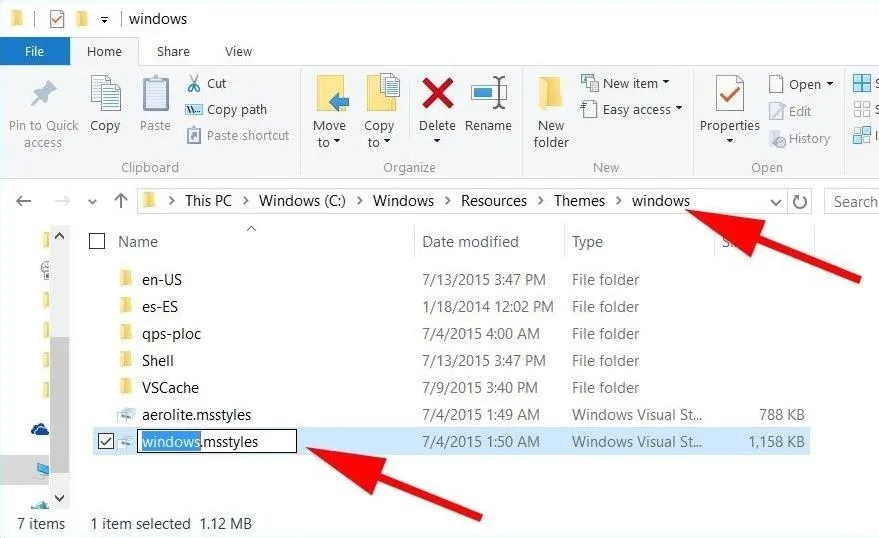
Task: Expand the Move to dropdown arrow
Action: [x=337, y=142]
